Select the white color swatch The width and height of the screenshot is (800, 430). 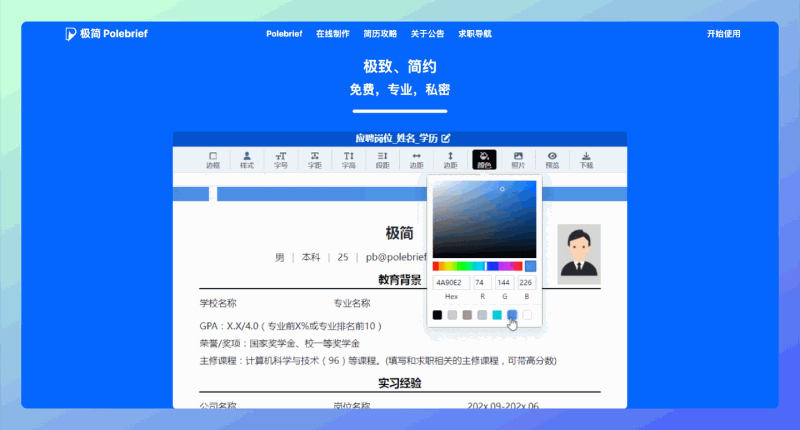pyautogui.click(x=527, y=315)
